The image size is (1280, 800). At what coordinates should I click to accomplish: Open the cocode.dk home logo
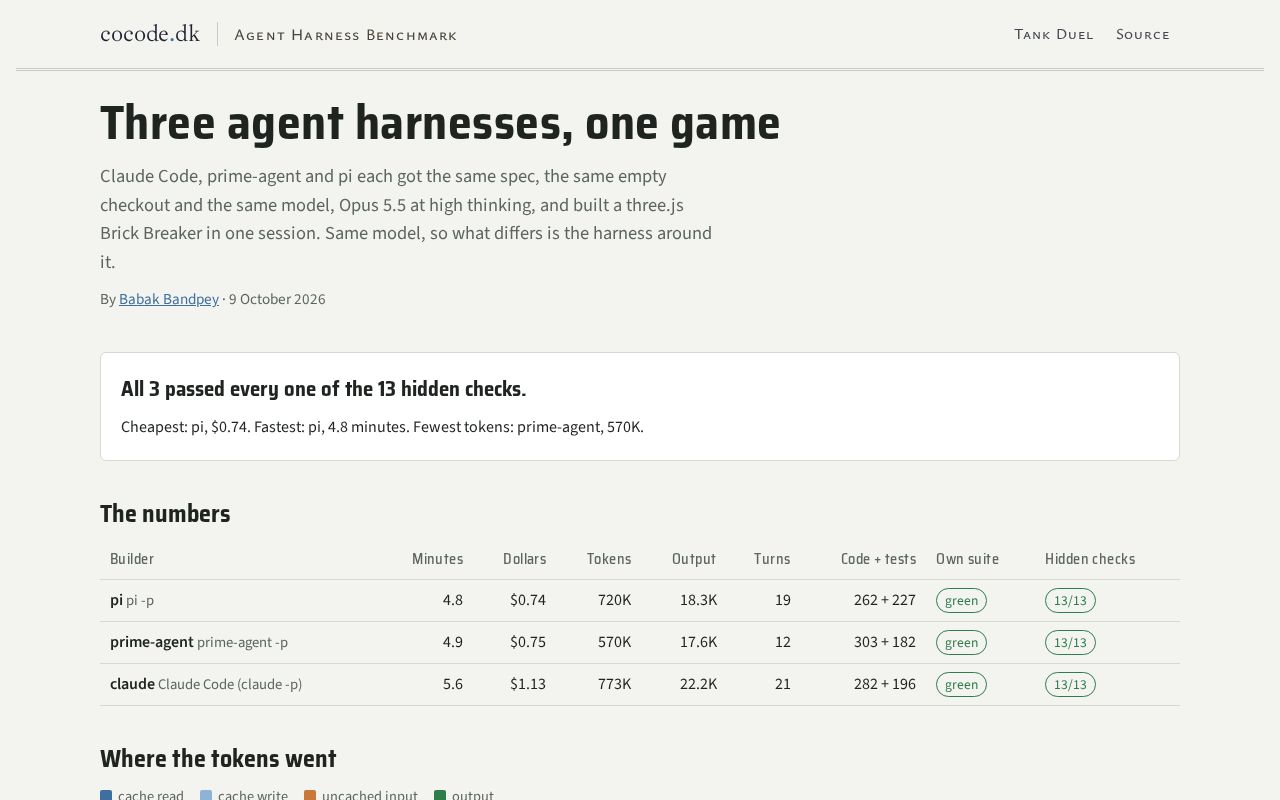coord(150,34)
